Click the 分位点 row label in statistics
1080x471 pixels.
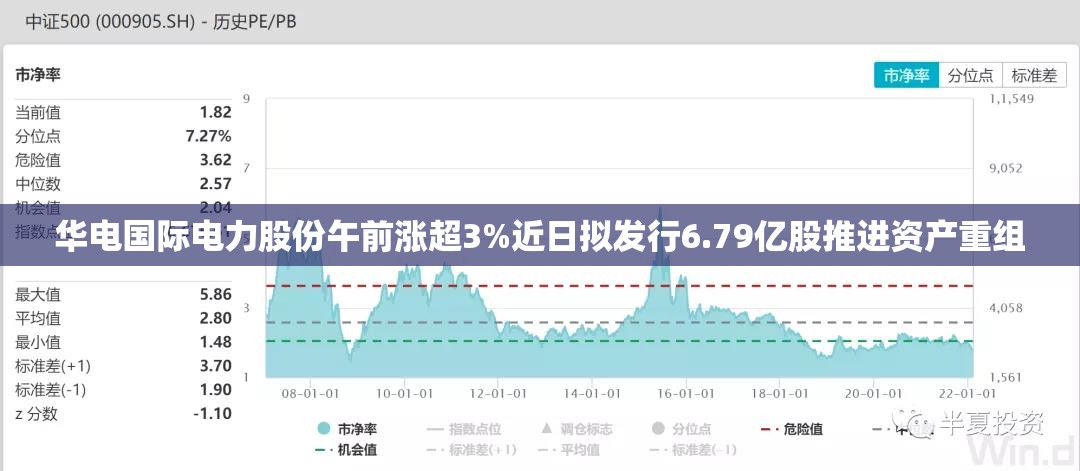[x=38, y=136]
